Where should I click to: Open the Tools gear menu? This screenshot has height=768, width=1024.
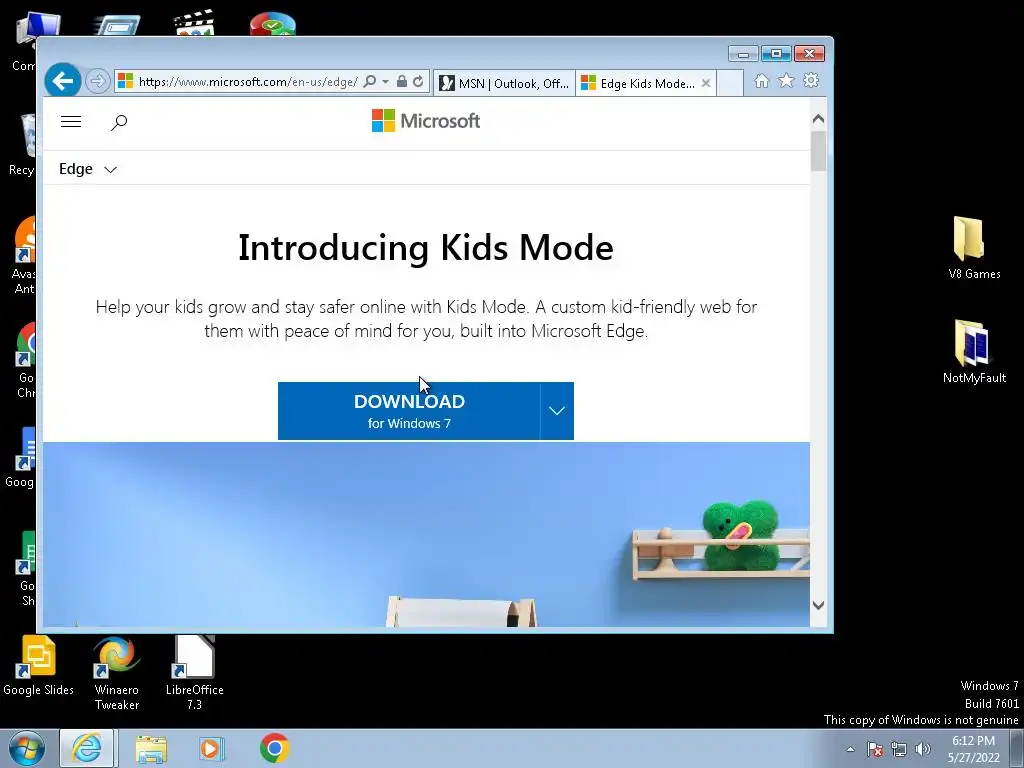[811, 80]
